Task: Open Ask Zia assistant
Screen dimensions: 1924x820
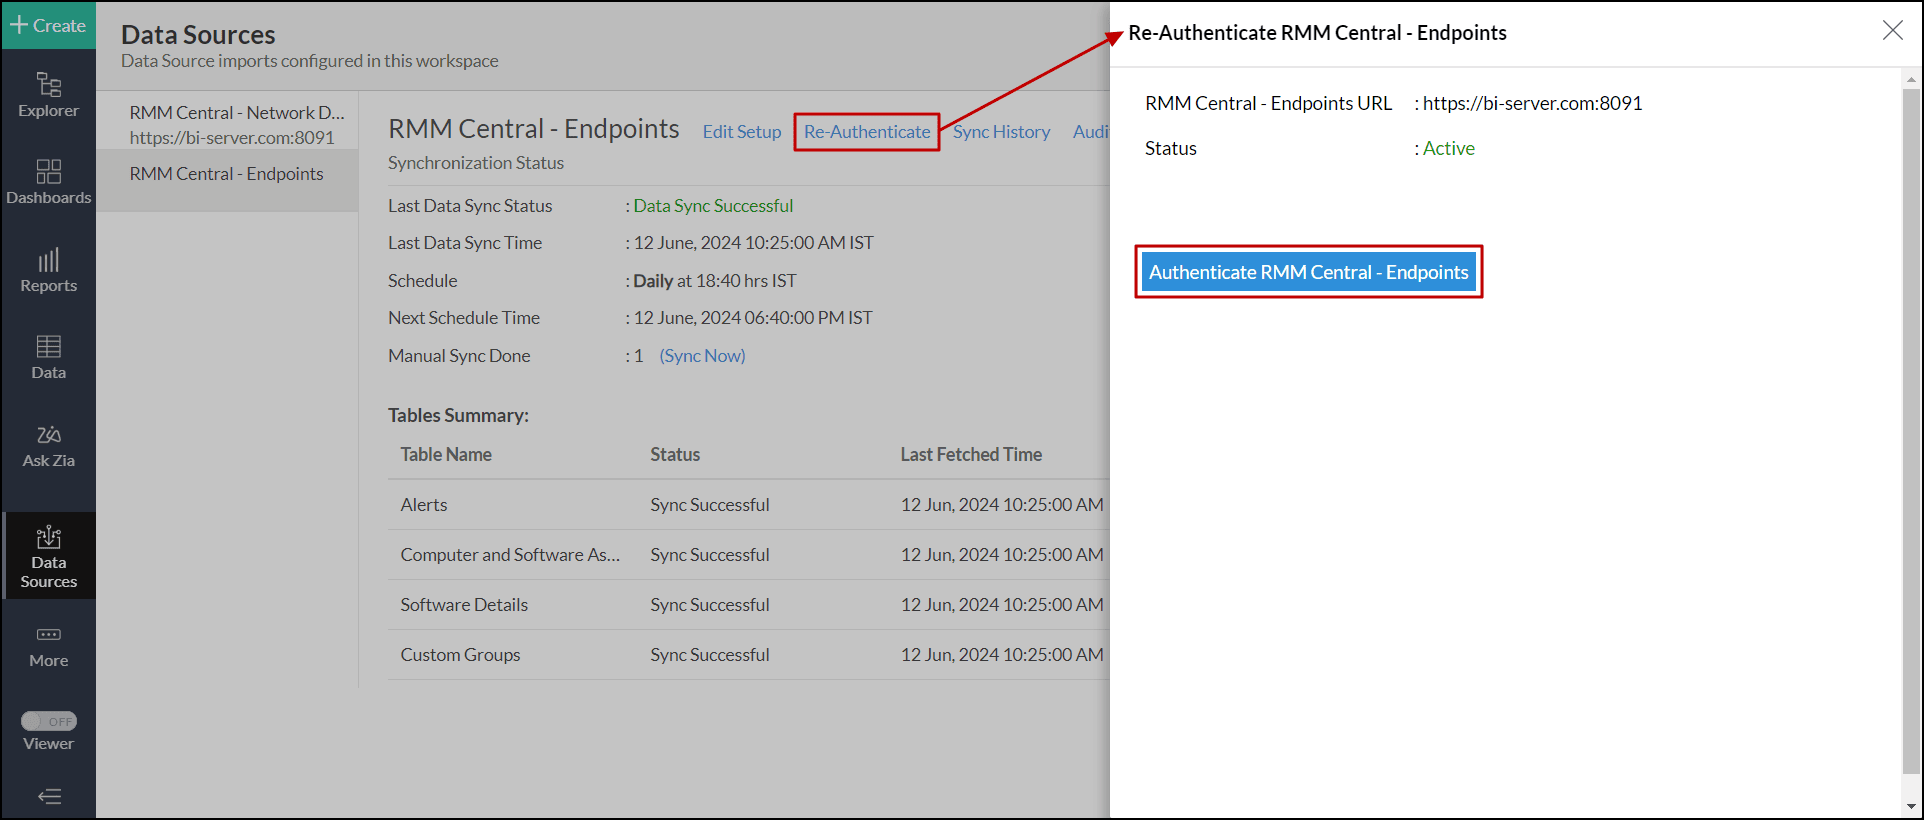Action: (48, 445)
